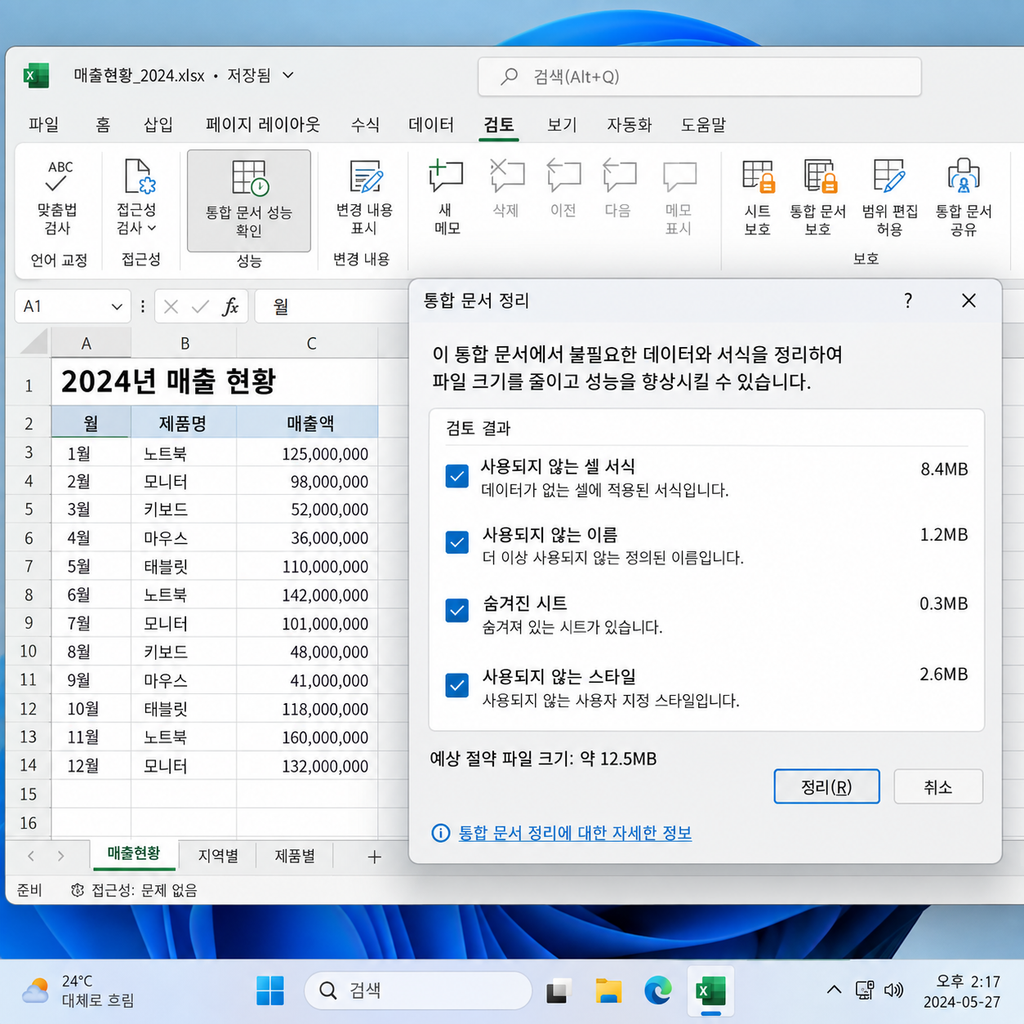Click formula bar options dots
1024x1024 pixels.
click(142, 306)
